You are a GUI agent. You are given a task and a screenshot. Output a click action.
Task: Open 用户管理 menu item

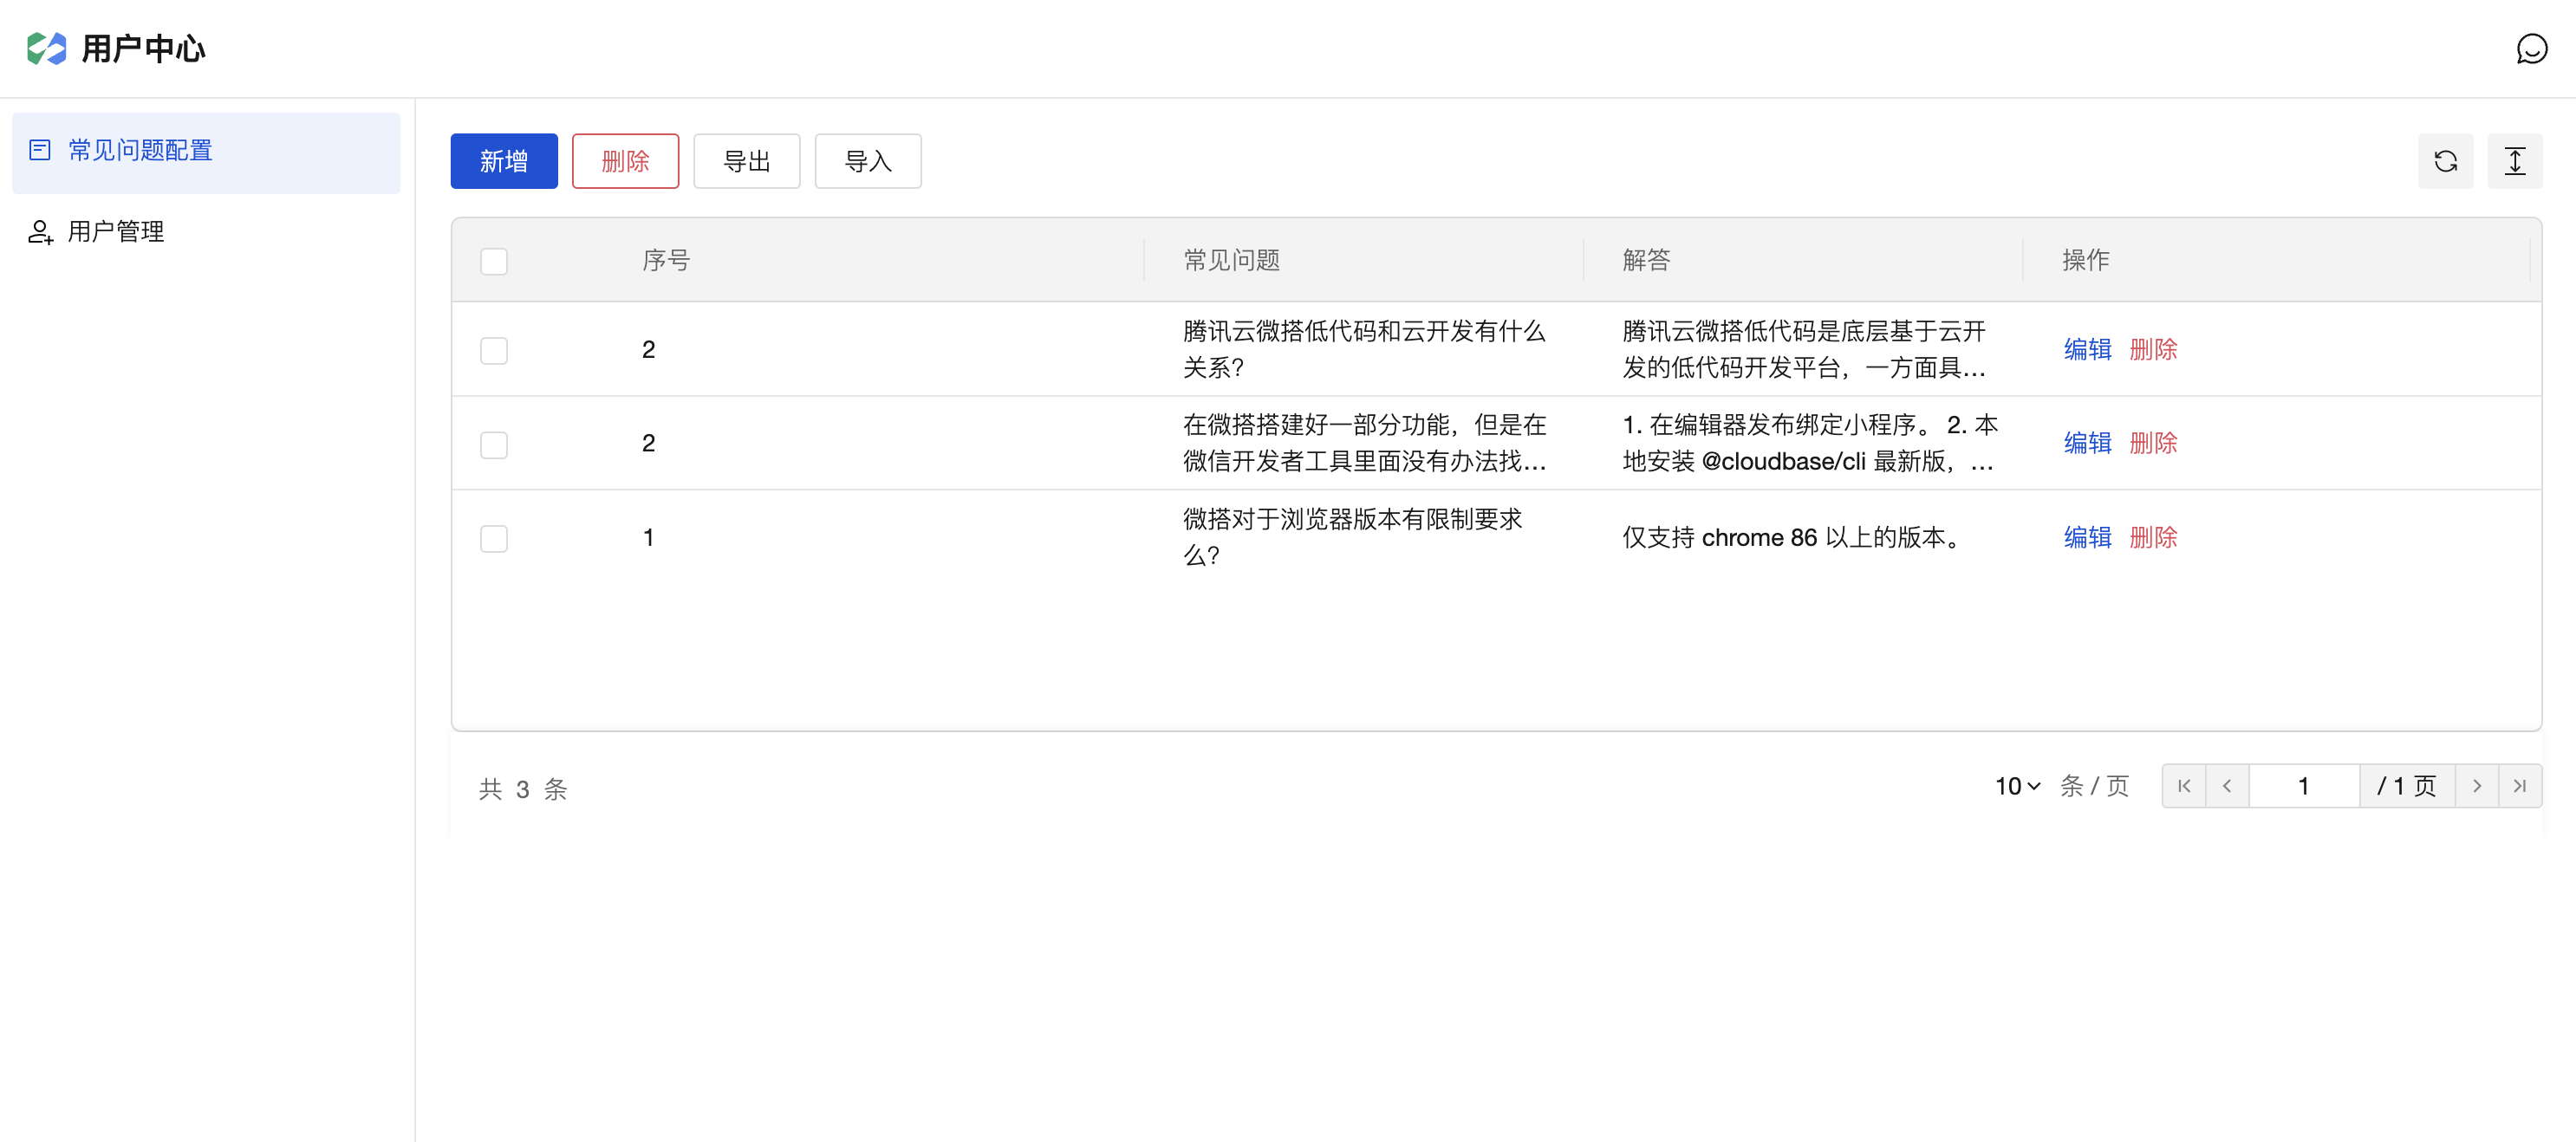[206, 232]
